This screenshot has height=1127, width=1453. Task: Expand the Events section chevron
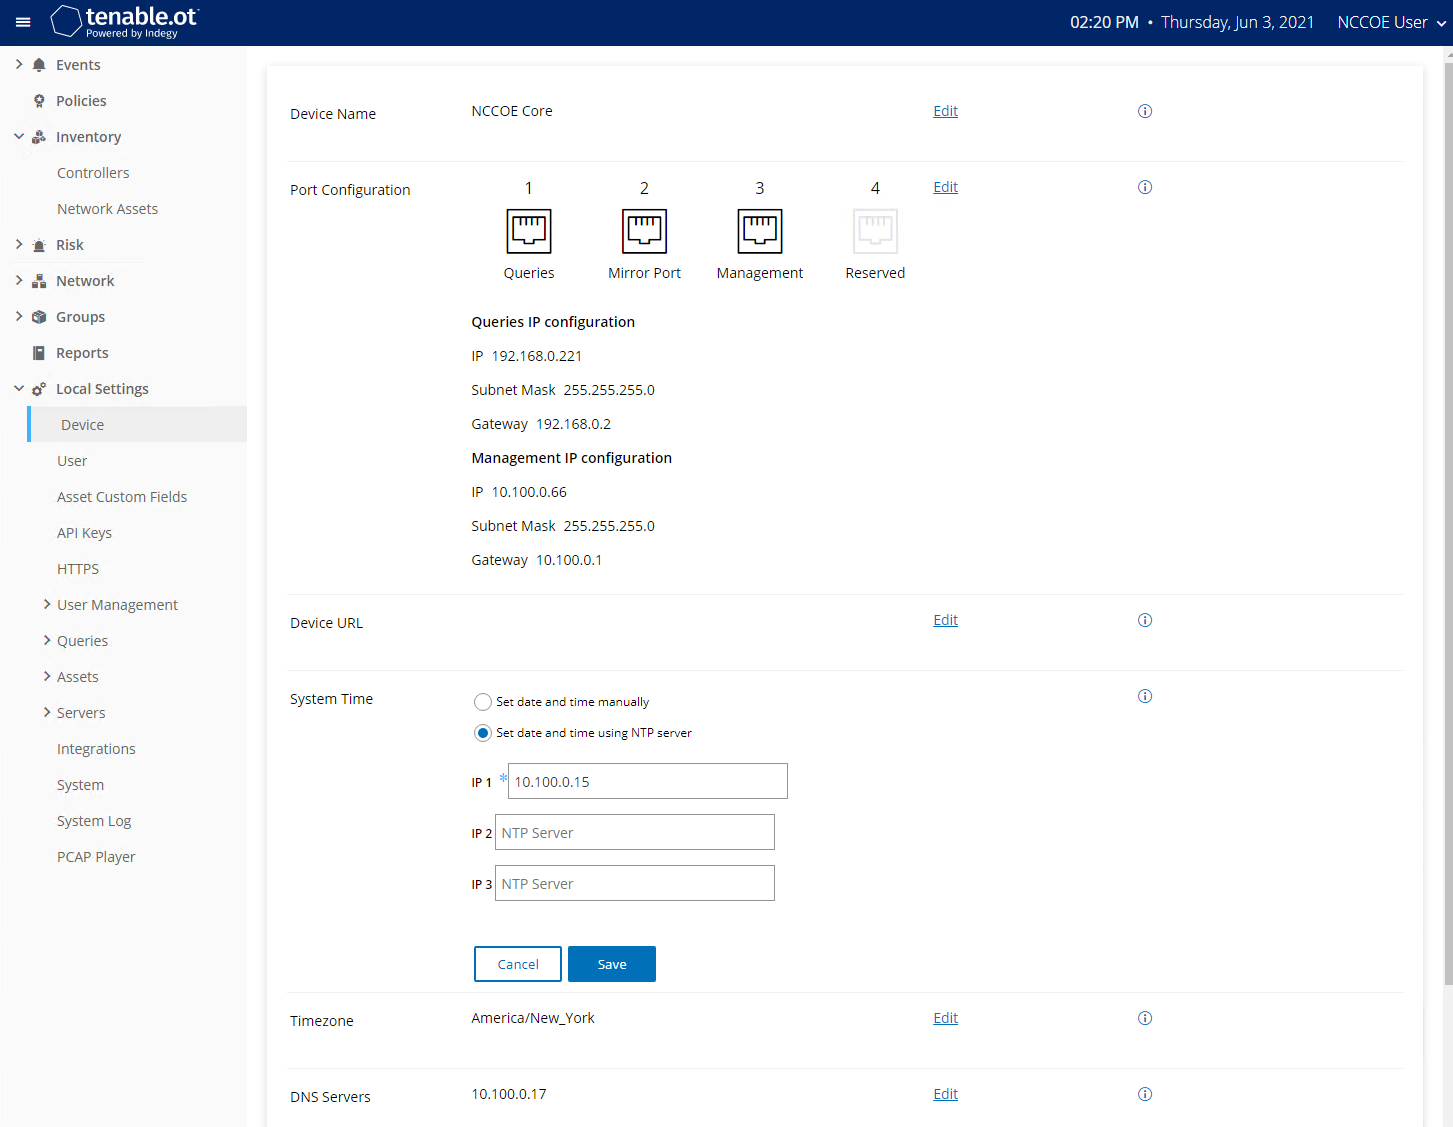(x=19, y=64)
